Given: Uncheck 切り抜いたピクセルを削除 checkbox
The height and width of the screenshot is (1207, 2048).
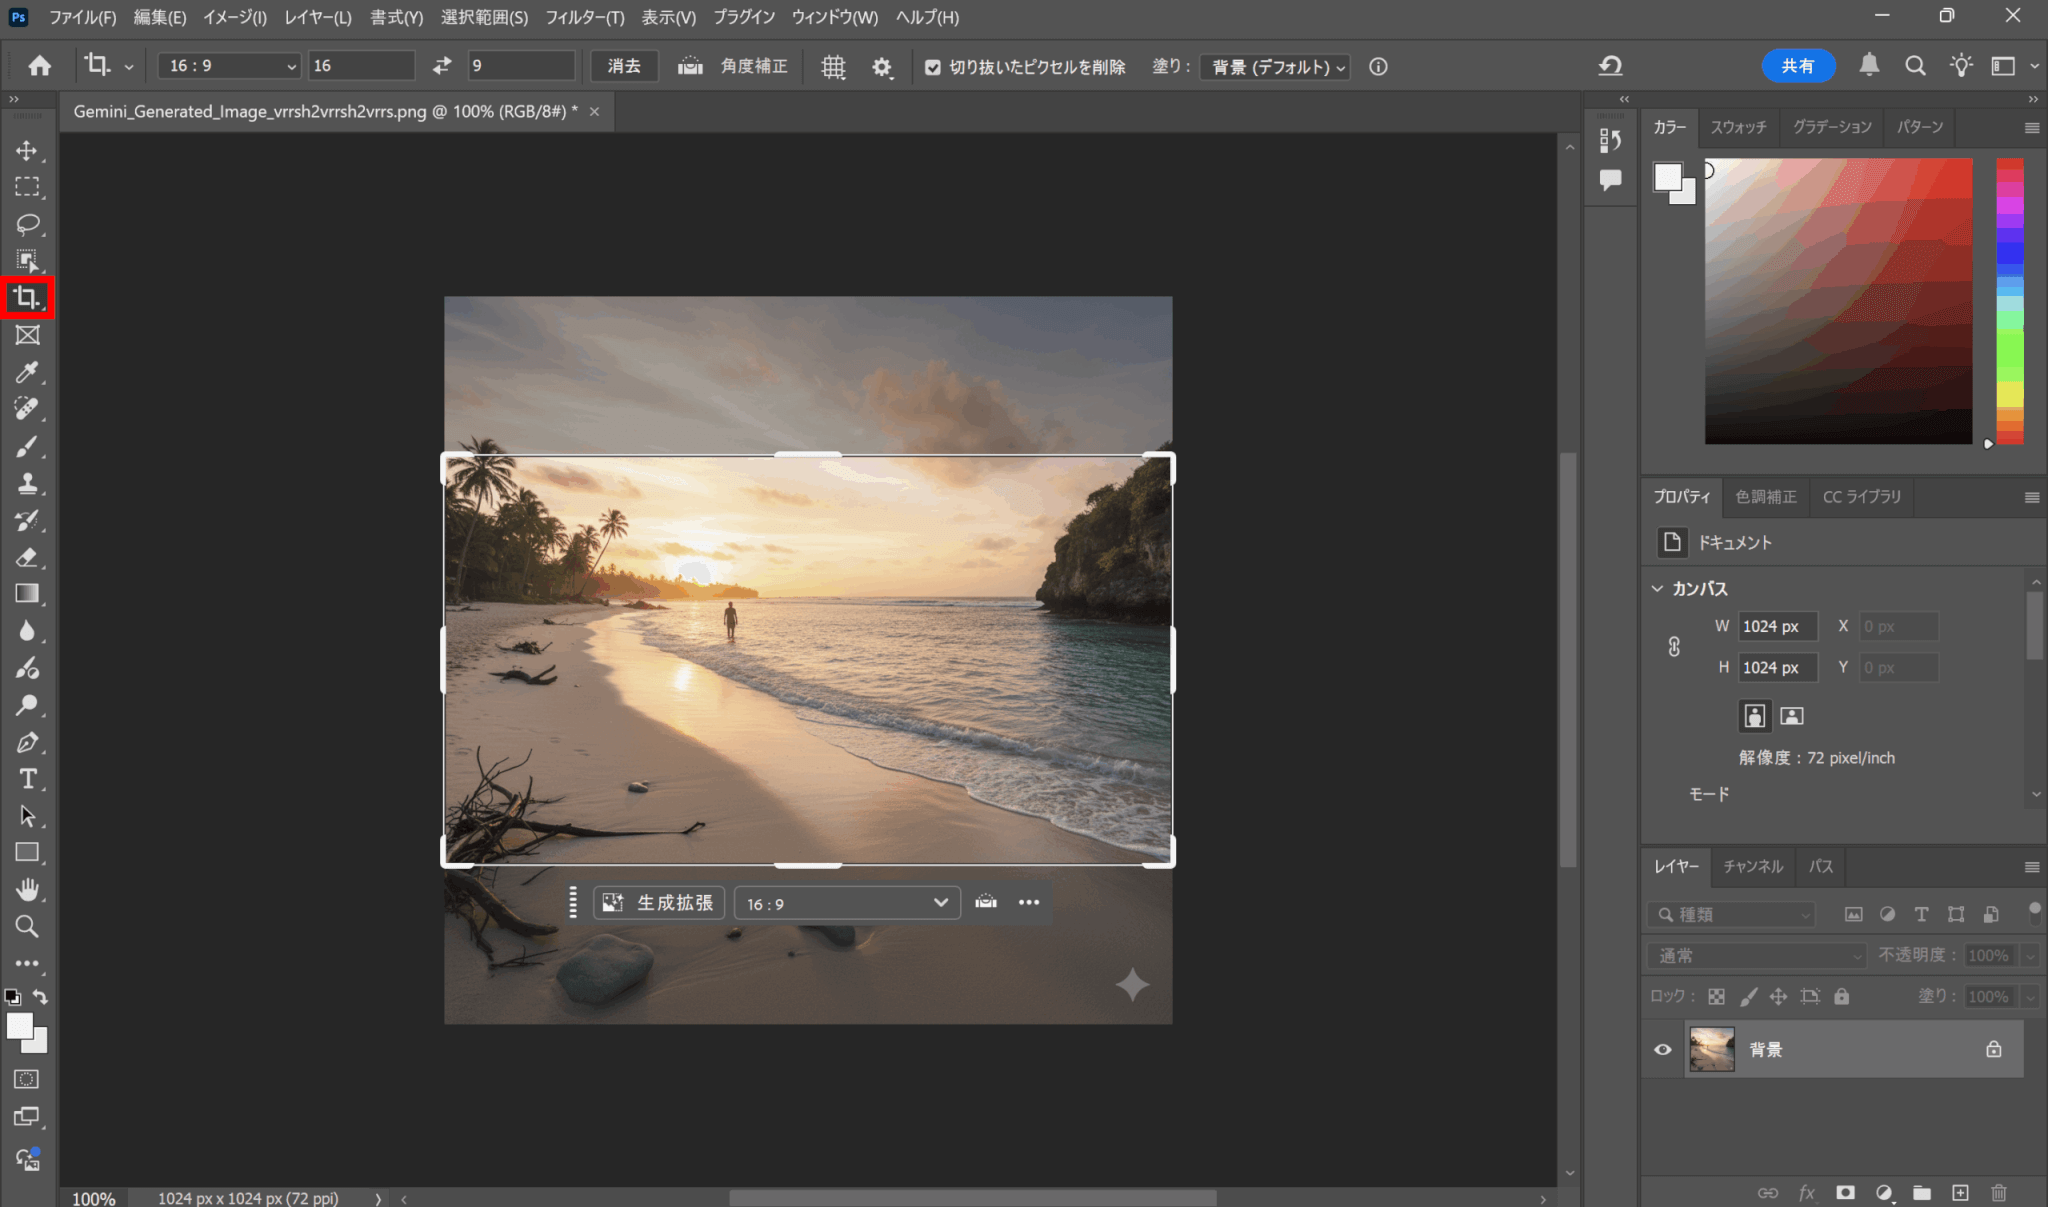Looking at the screenshot, I should click(932, 67).
